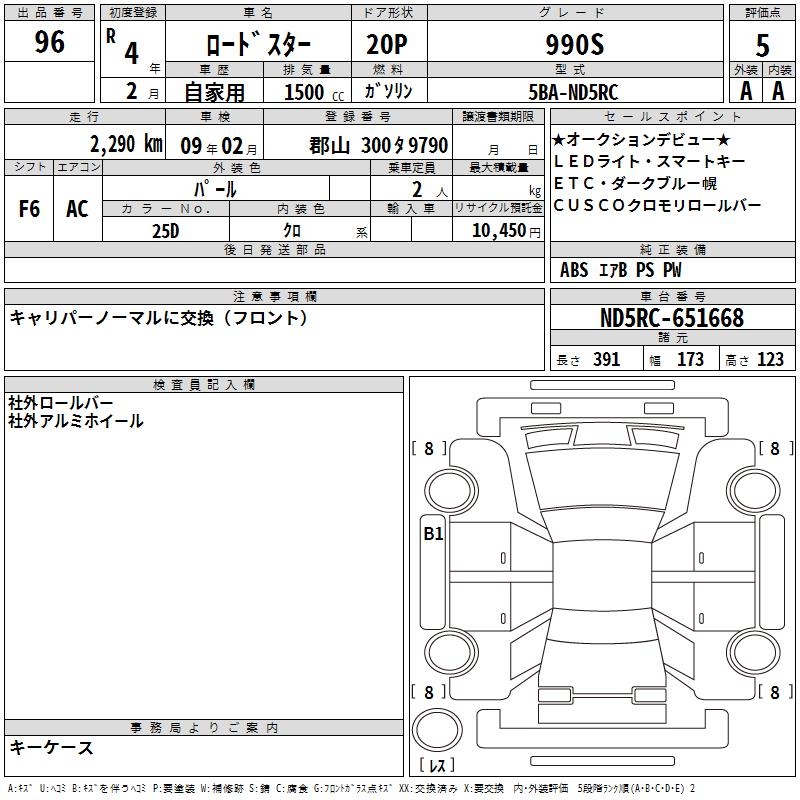Click rear-right tire circle on diagram
This screenshot has width=800, height=800.
(x=754, y=652)
